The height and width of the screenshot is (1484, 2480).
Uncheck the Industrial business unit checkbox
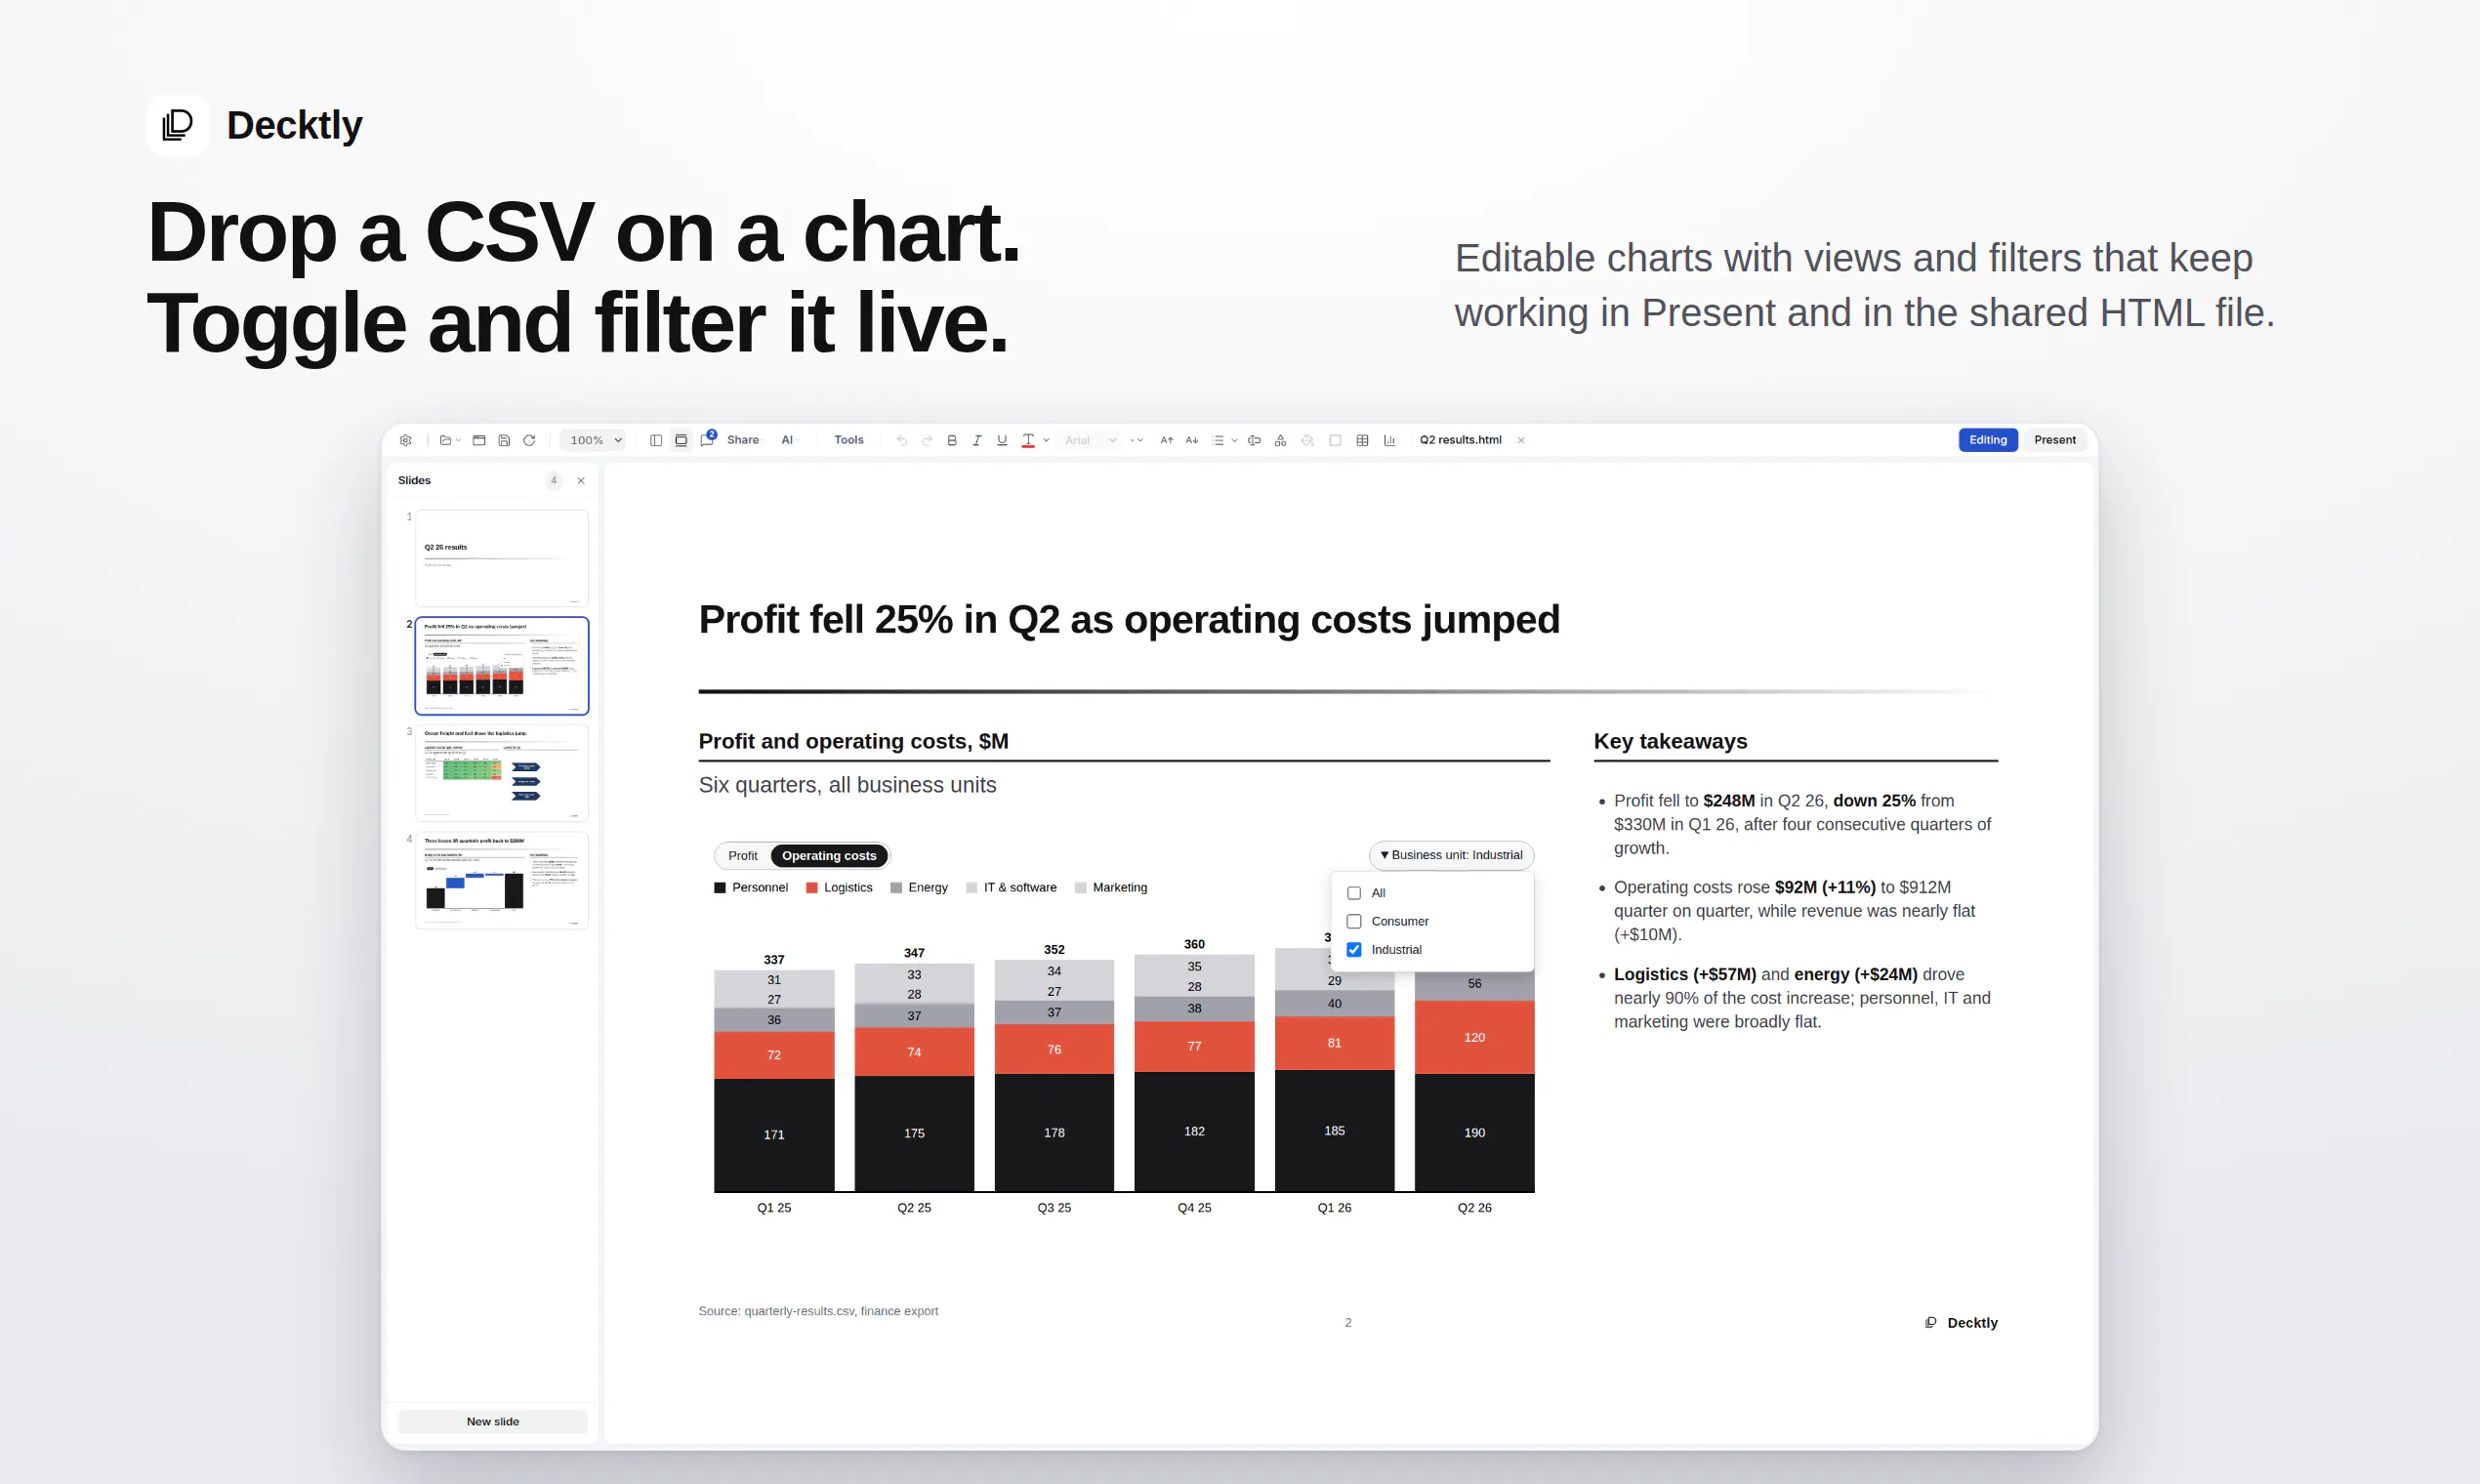click(x=1354, y=950)
